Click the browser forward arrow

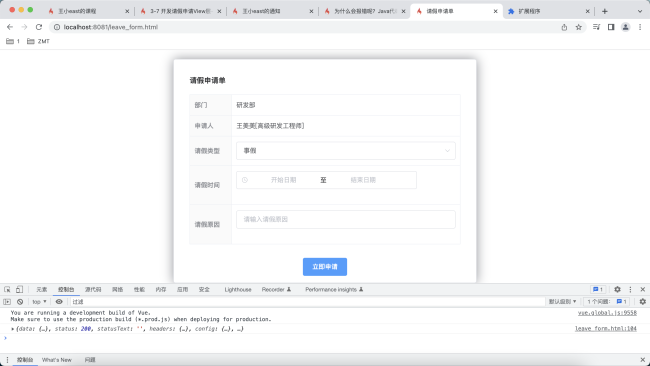tap(24, 27)
